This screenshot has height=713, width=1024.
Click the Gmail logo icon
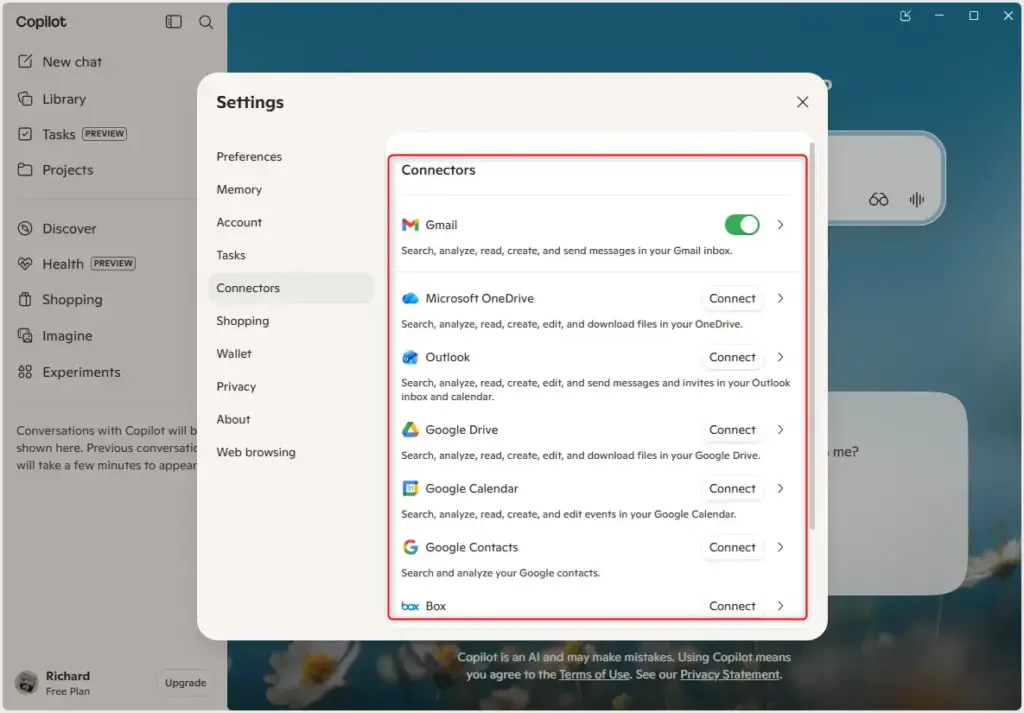pos(410,225)
